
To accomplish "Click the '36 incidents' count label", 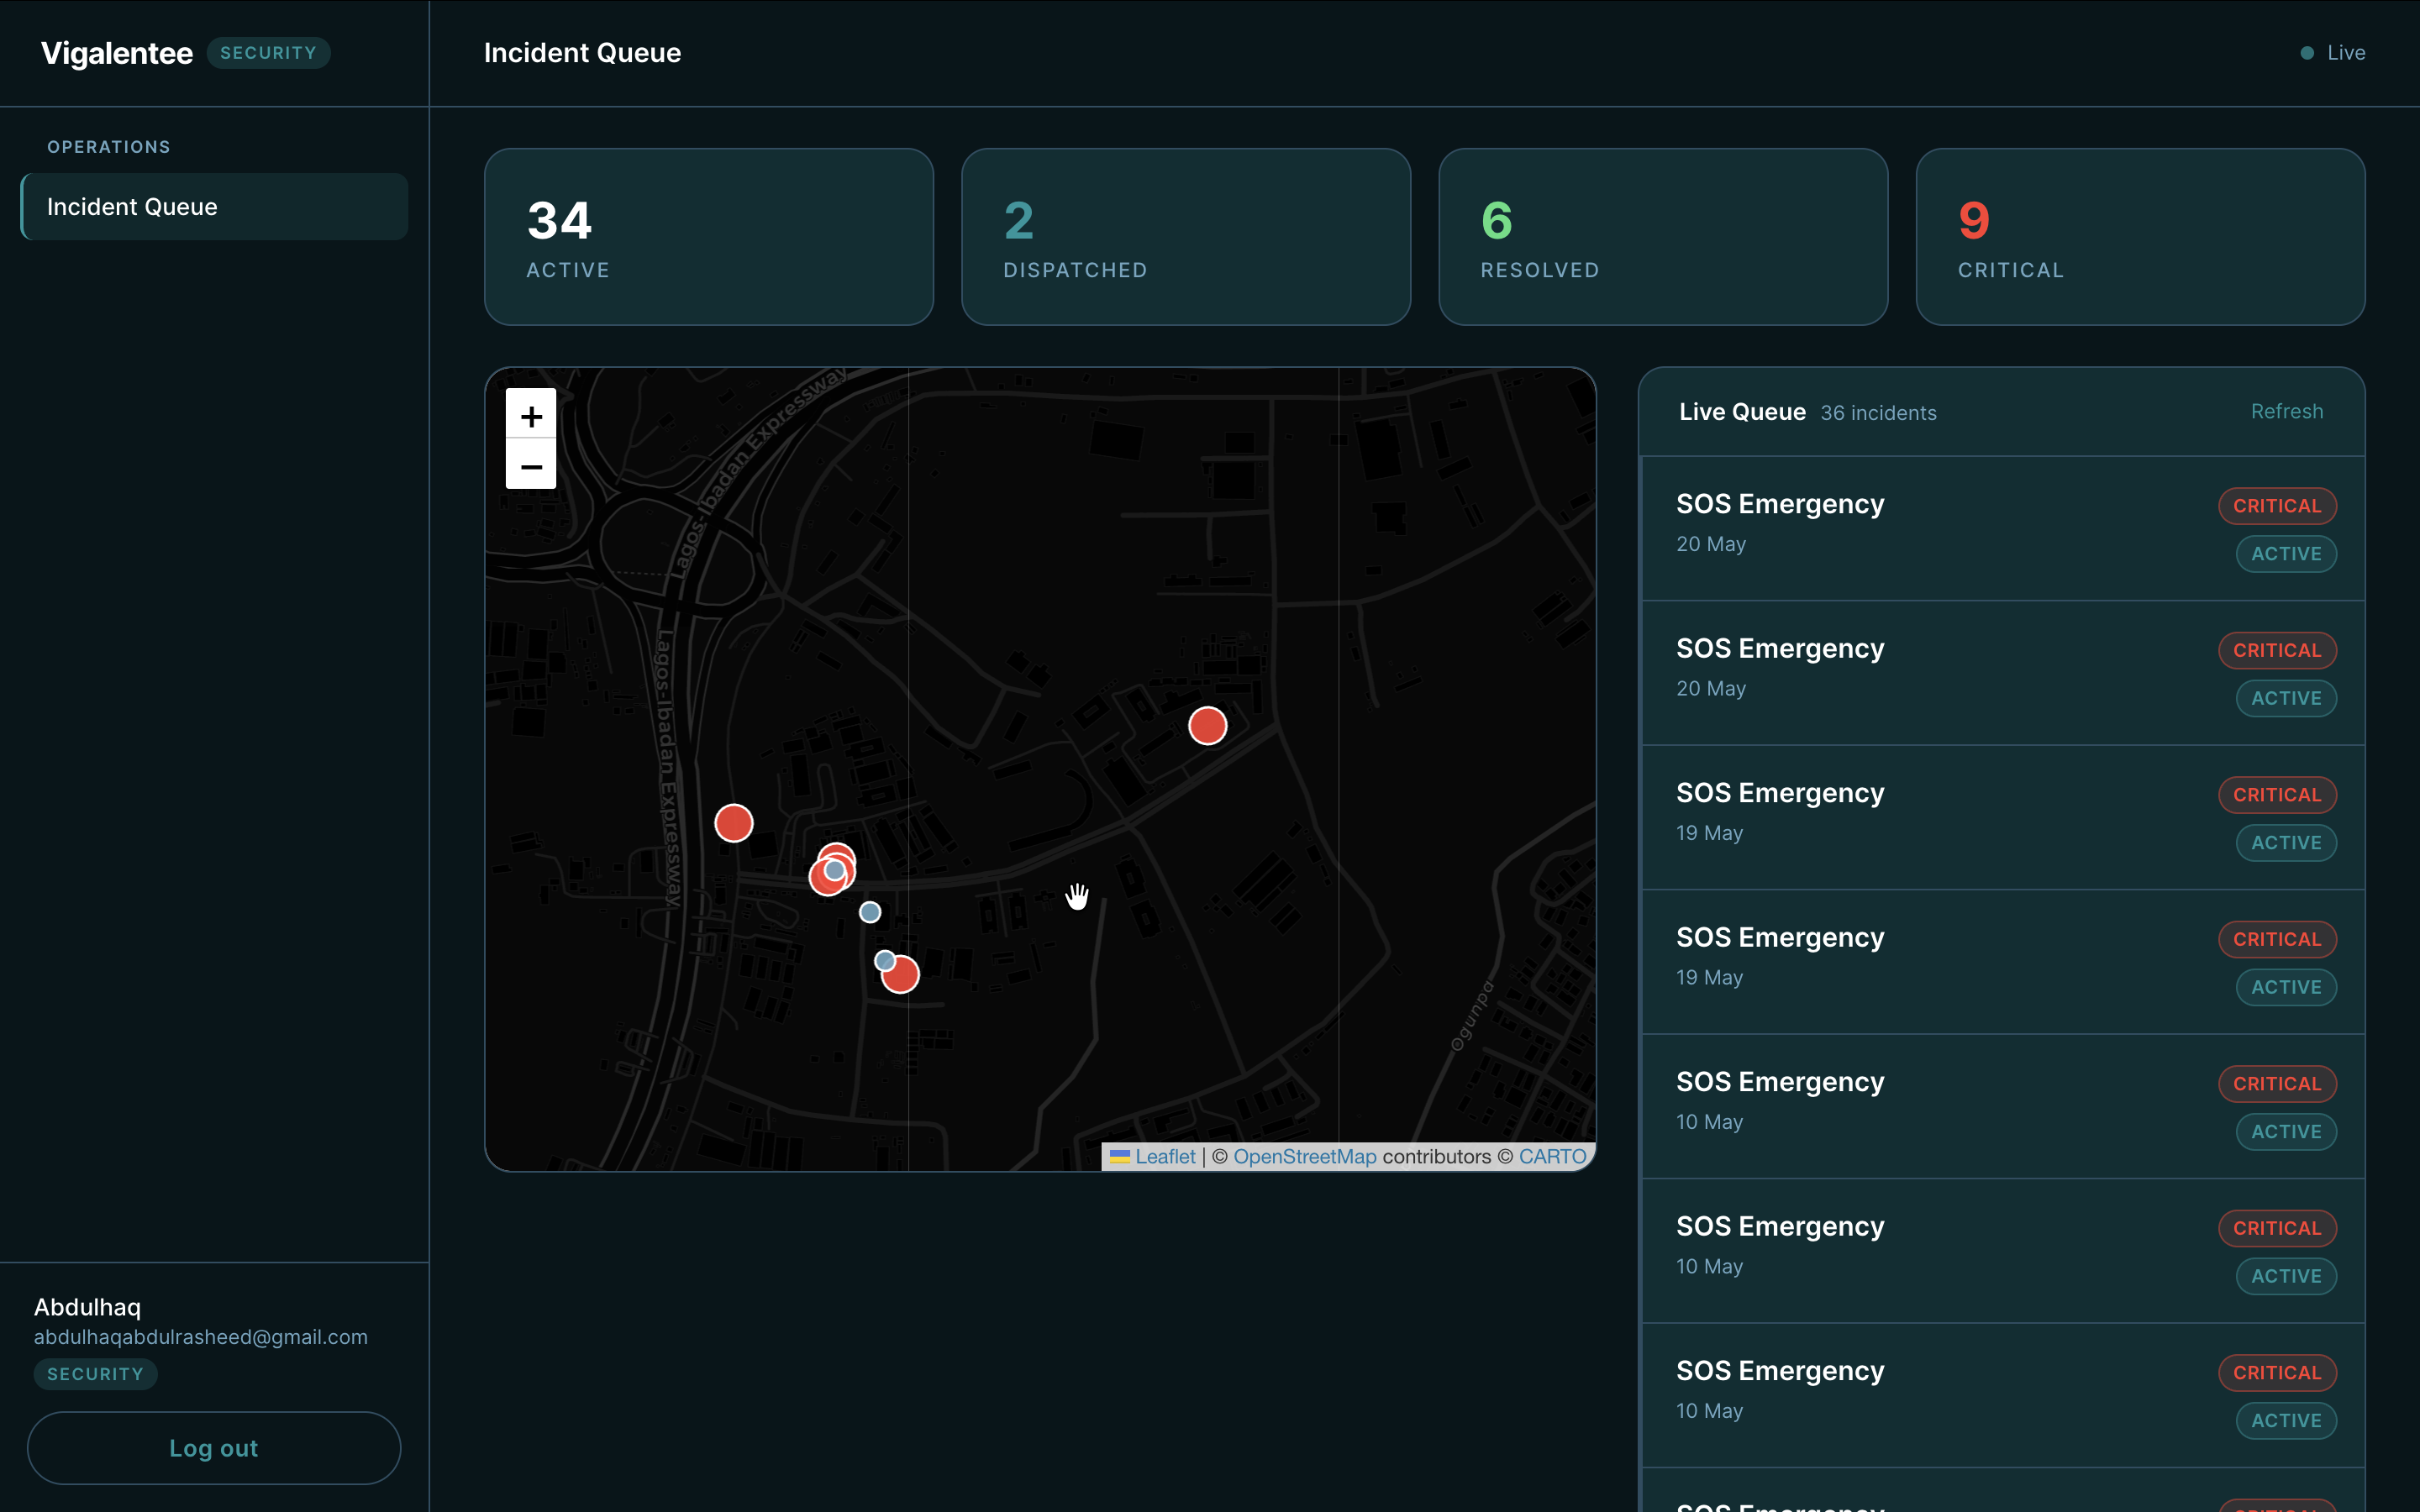I will pos(1878,413).
